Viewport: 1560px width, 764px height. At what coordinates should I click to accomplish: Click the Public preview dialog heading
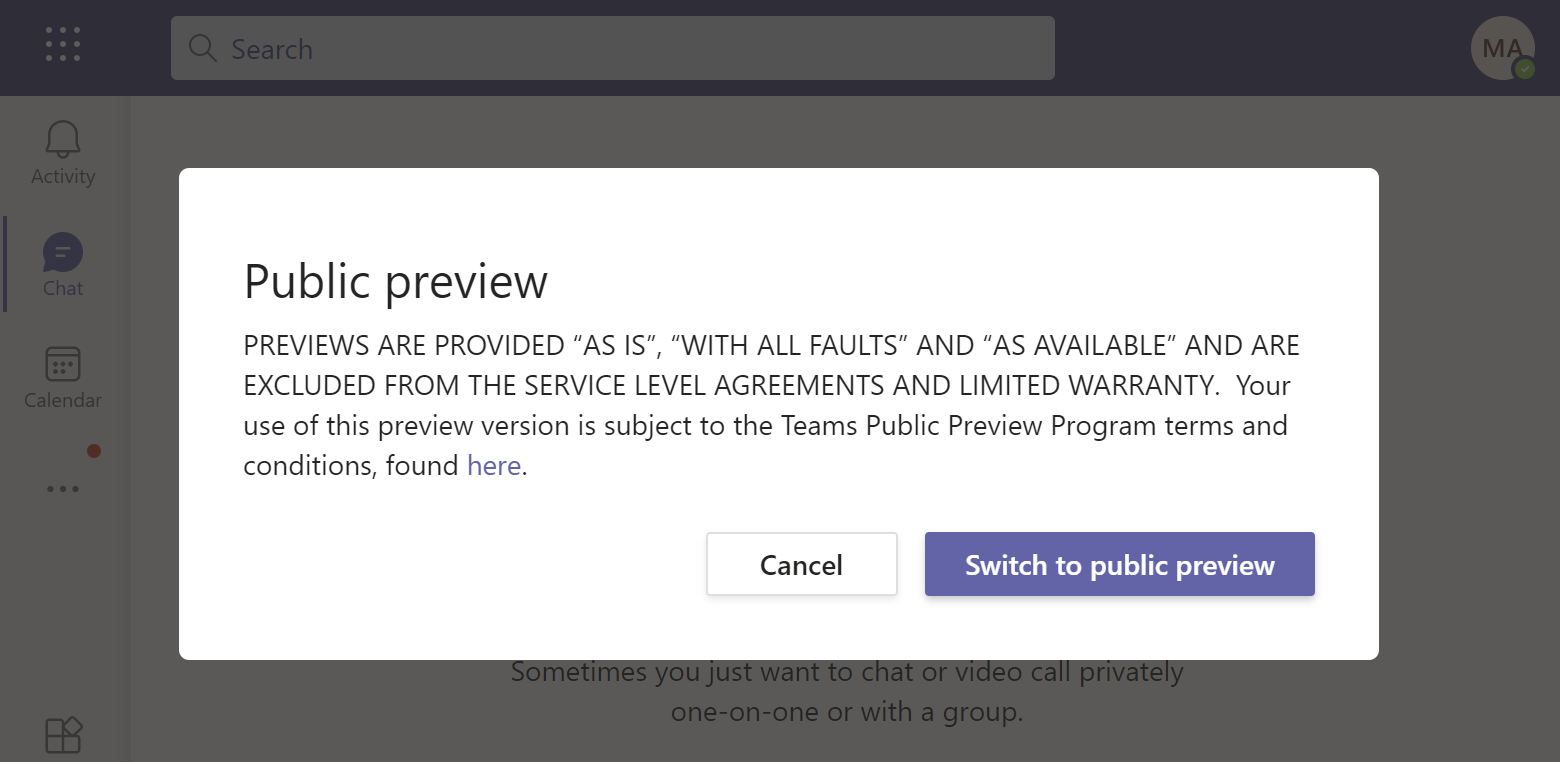pos(396,282)
